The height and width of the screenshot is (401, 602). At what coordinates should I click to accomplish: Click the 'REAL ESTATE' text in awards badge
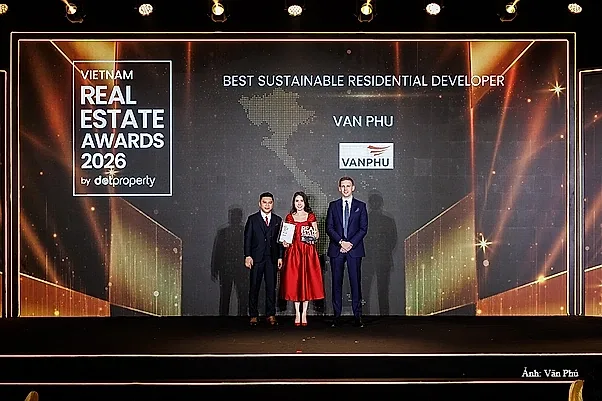122,107
